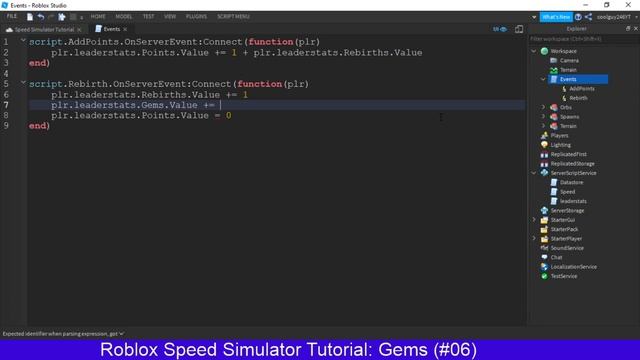The height and width of the screenshot is (360, 640).
Task: Click the StarterGui folder icon
Action: [x=544, y=220]
